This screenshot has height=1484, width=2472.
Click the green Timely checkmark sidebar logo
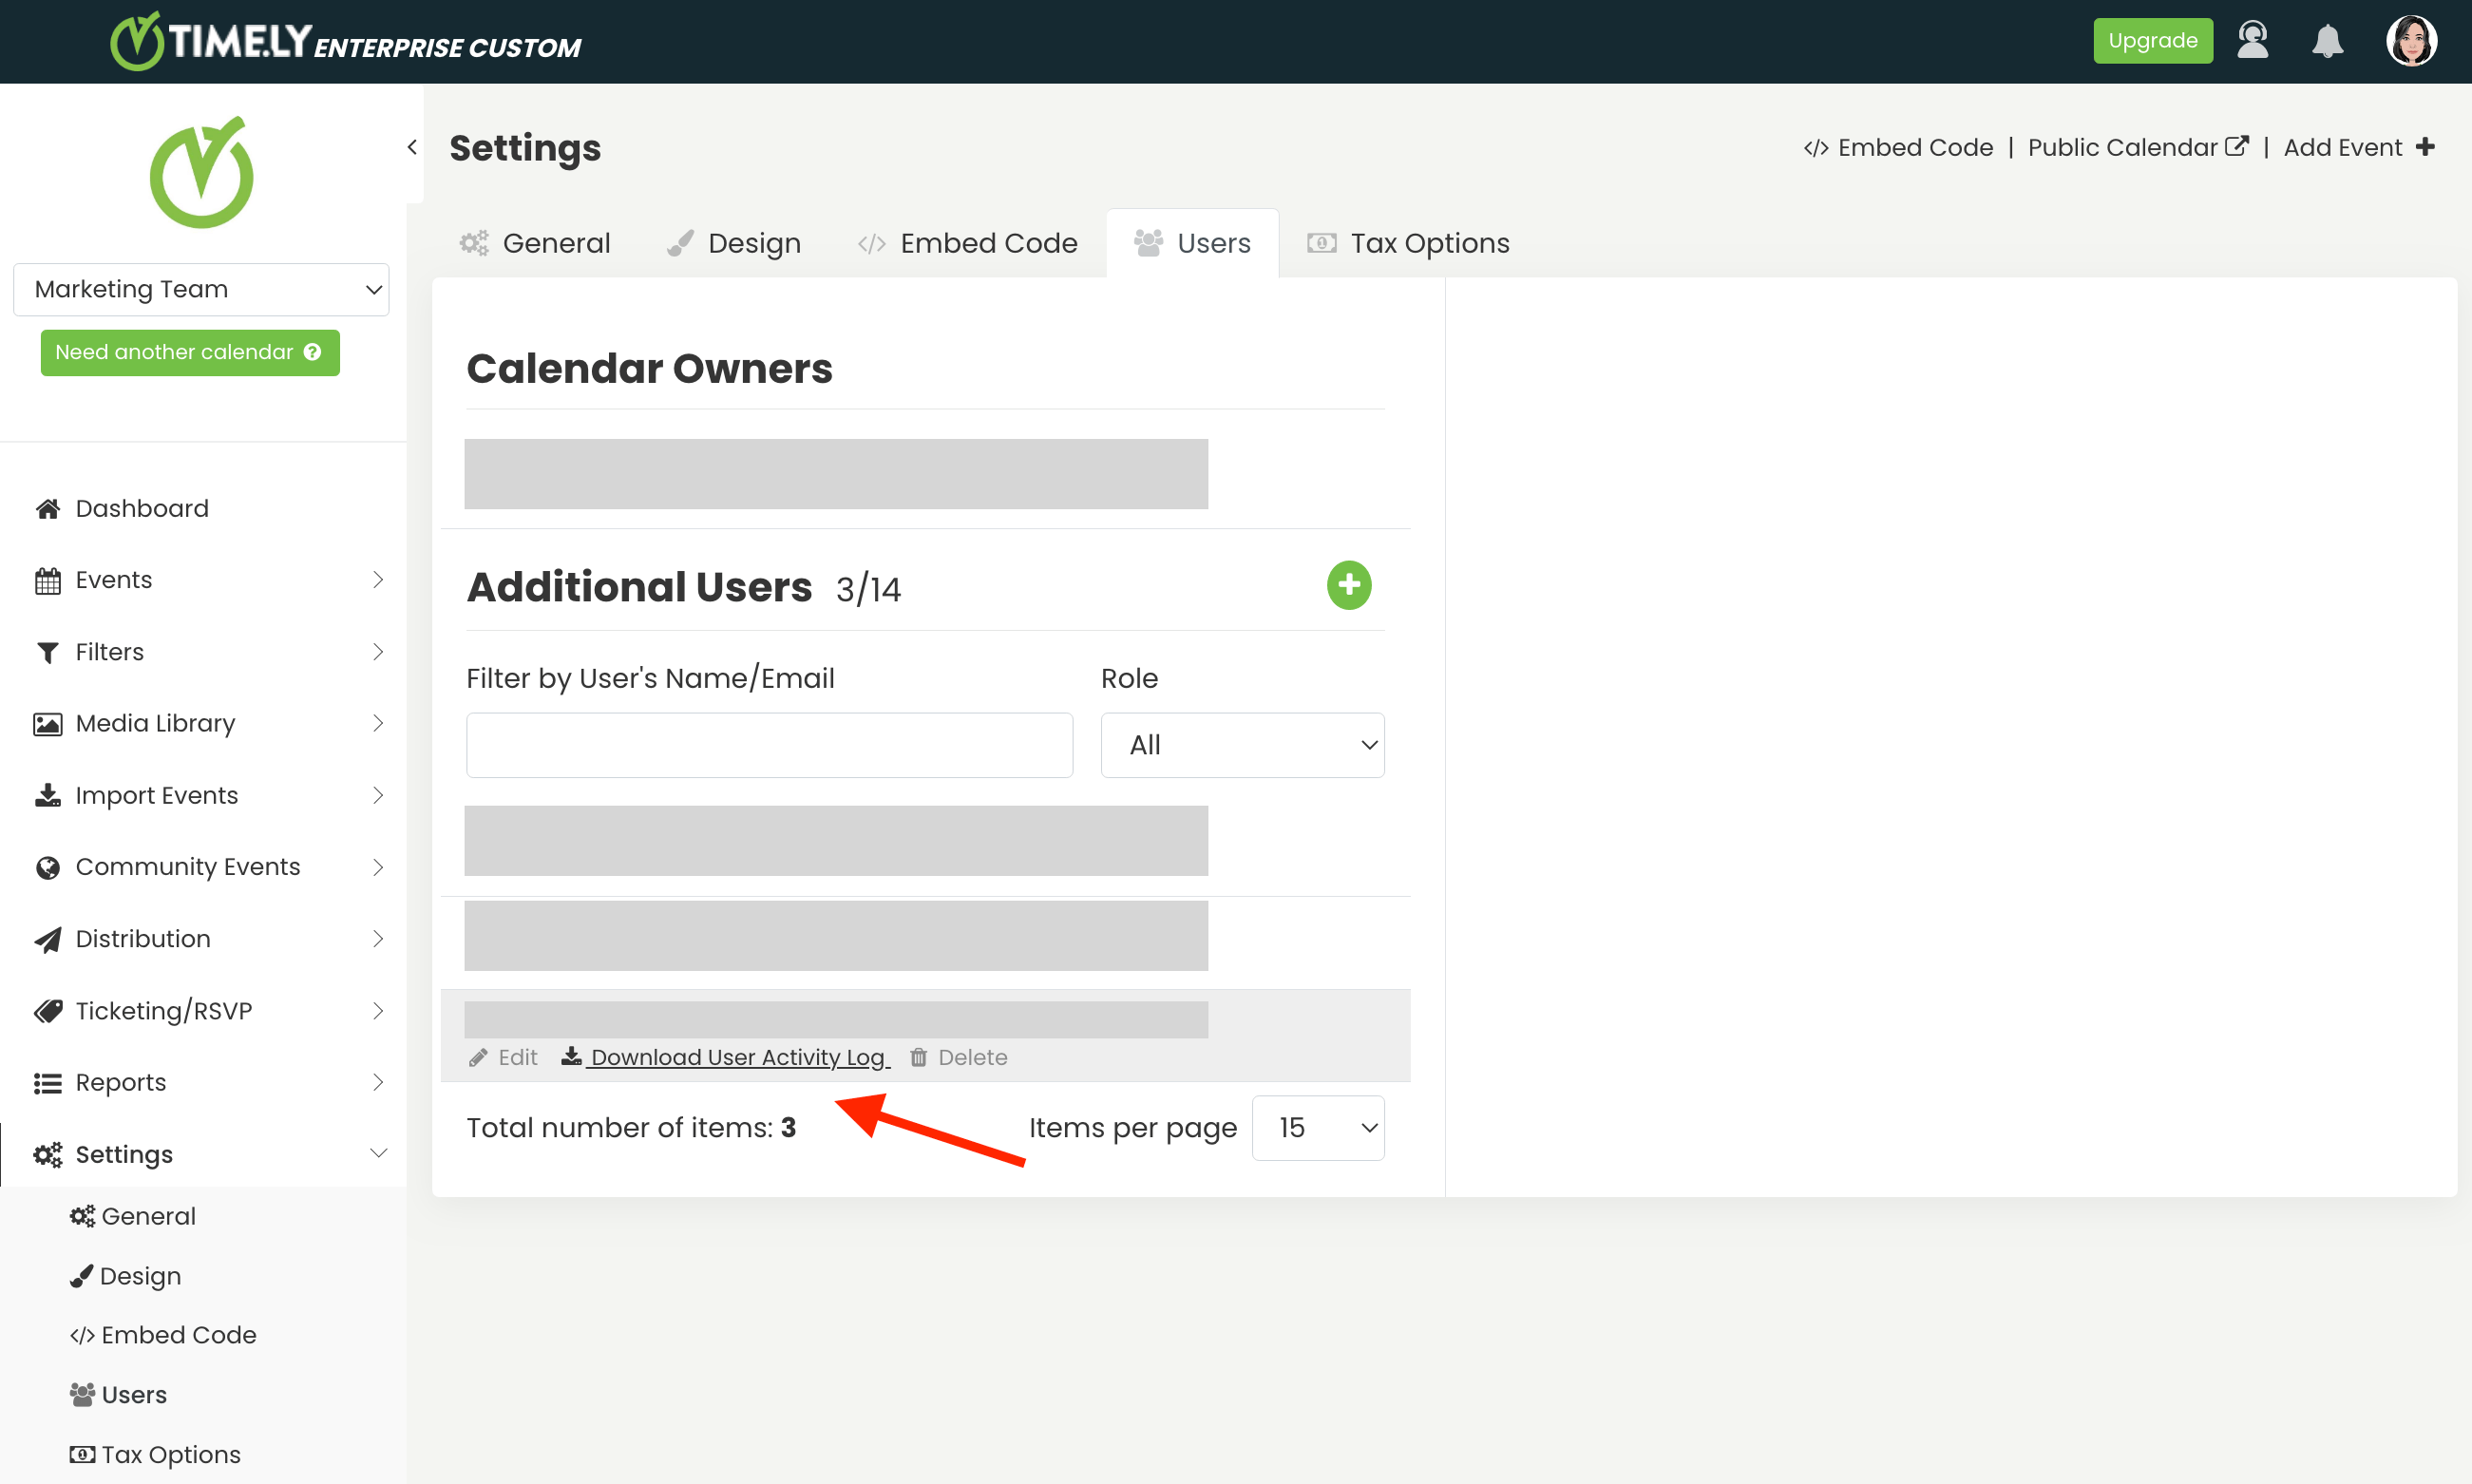(x=202, y=172)
